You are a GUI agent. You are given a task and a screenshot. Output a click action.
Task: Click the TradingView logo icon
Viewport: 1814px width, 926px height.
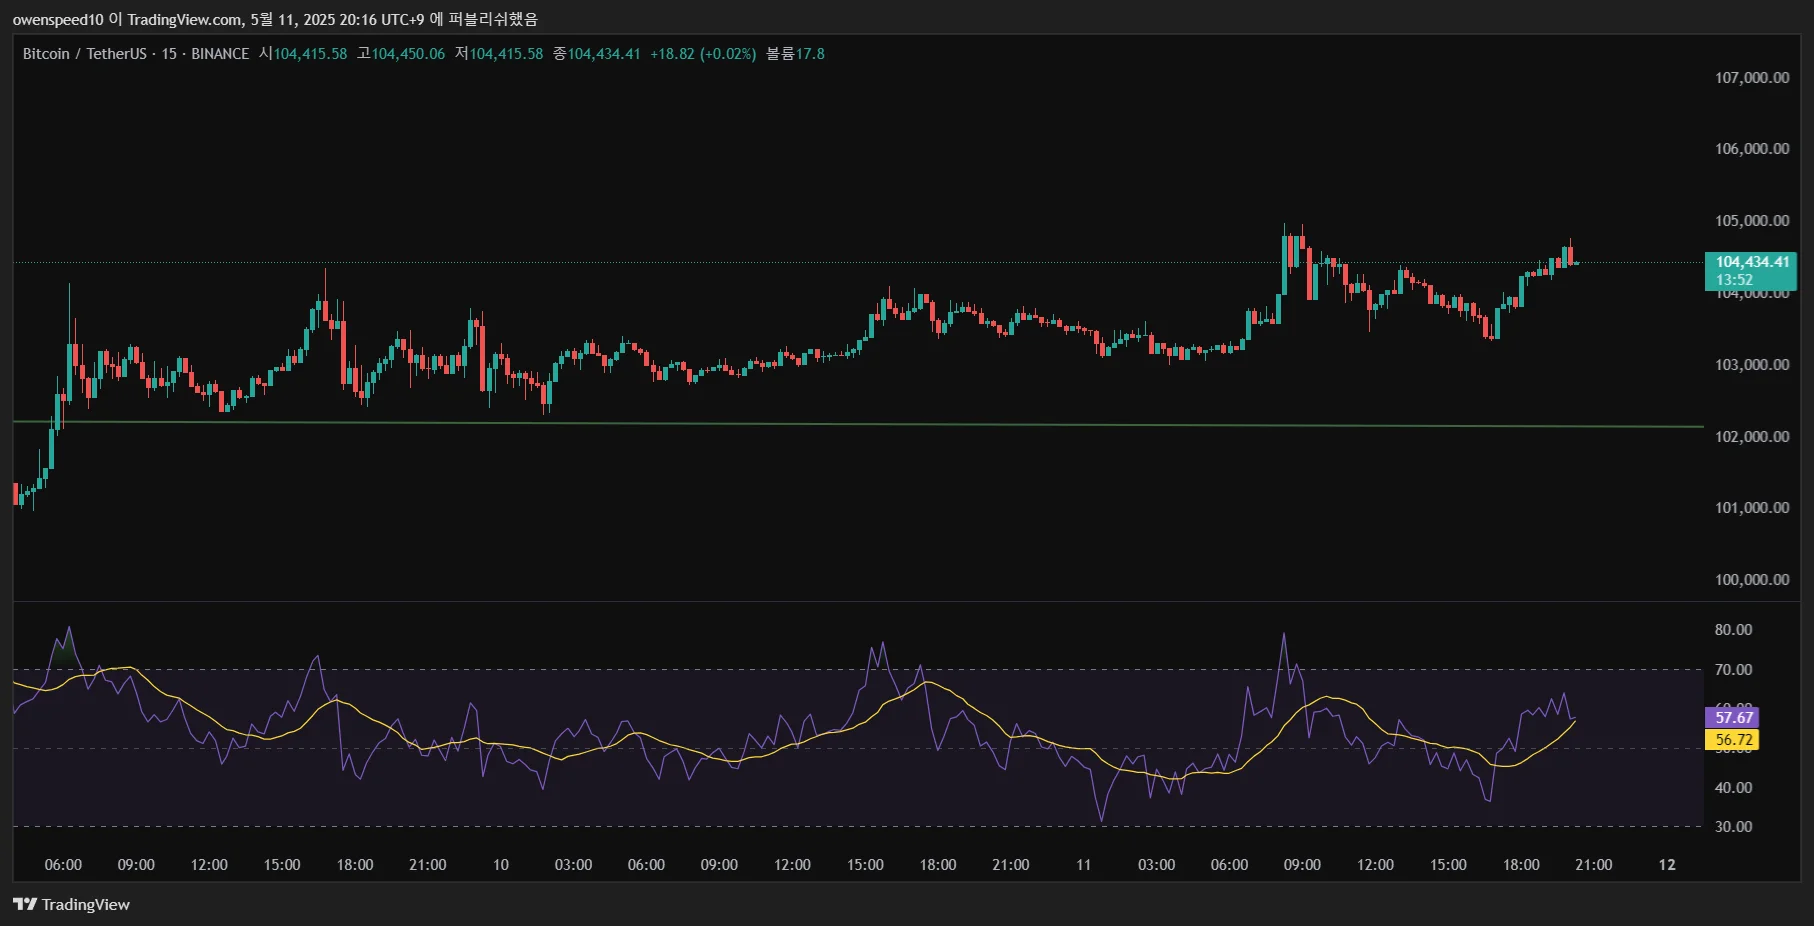[25, 904]
